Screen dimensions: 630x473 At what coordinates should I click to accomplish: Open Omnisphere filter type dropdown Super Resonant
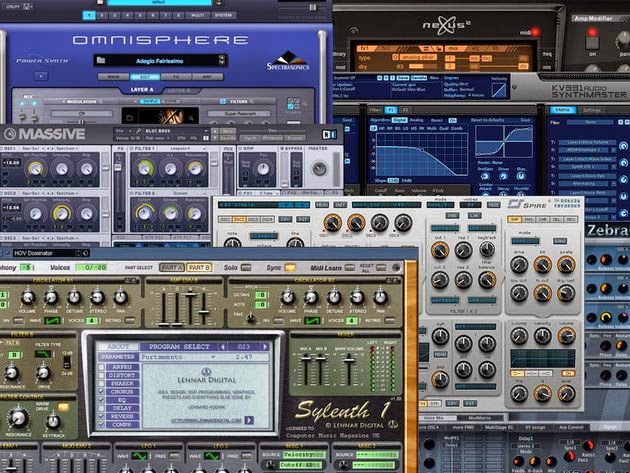pyautogui.click(x=239, y=114)
